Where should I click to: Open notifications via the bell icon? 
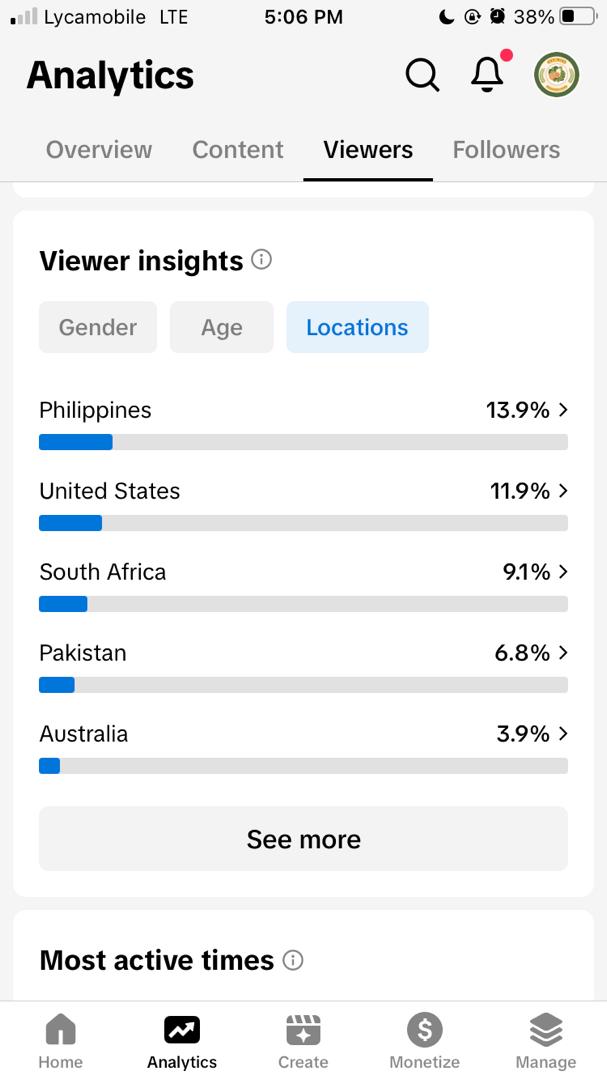coord(487,74)
